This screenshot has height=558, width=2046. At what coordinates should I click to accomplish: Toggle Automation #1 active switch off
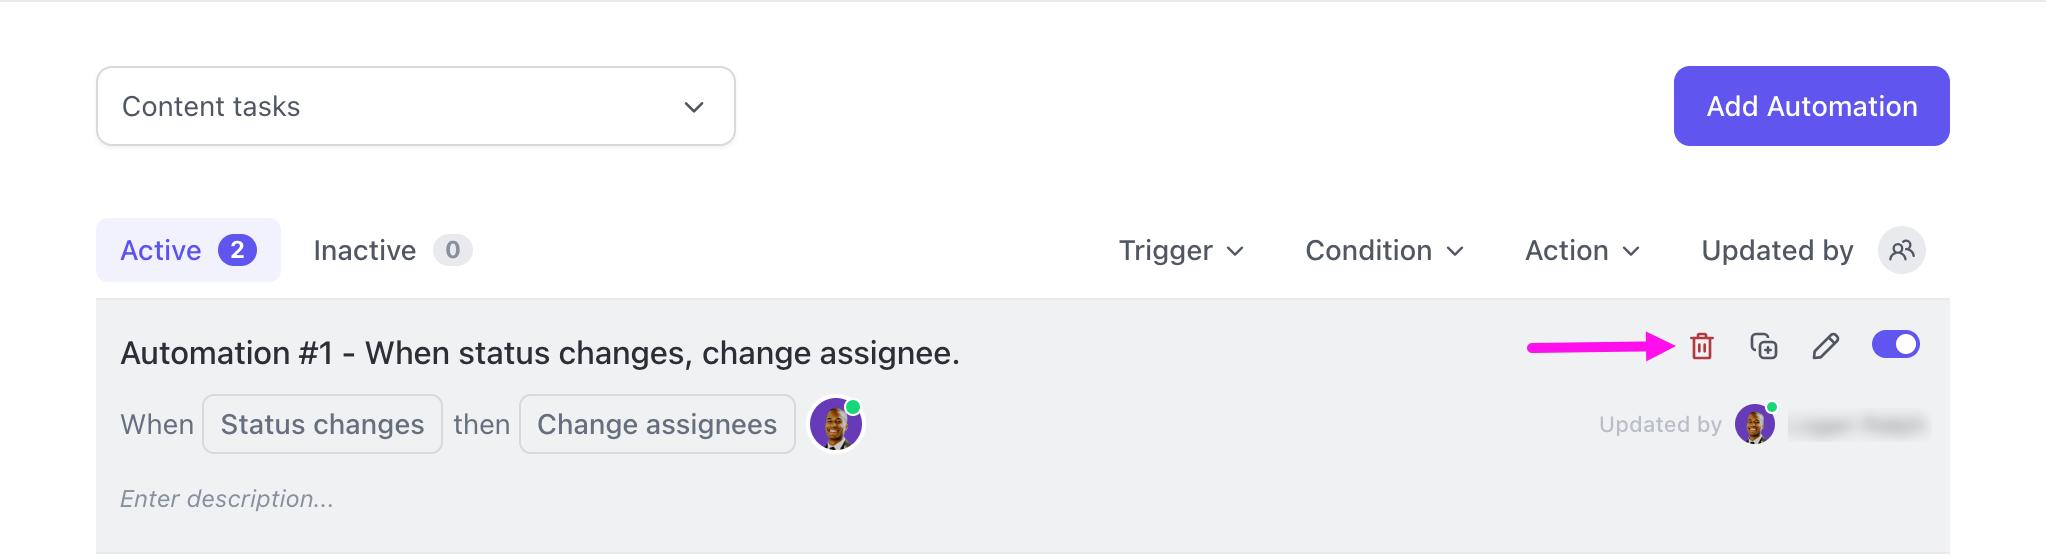[1895, 345]
